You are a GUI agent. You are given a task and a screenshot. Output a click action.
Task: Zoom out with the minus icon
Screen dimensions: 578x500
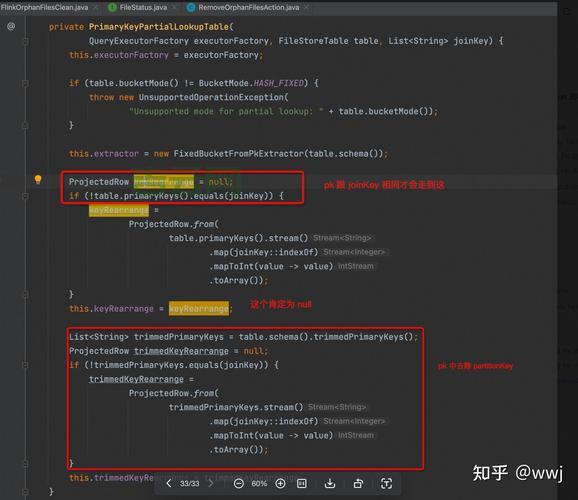[239, 483]
